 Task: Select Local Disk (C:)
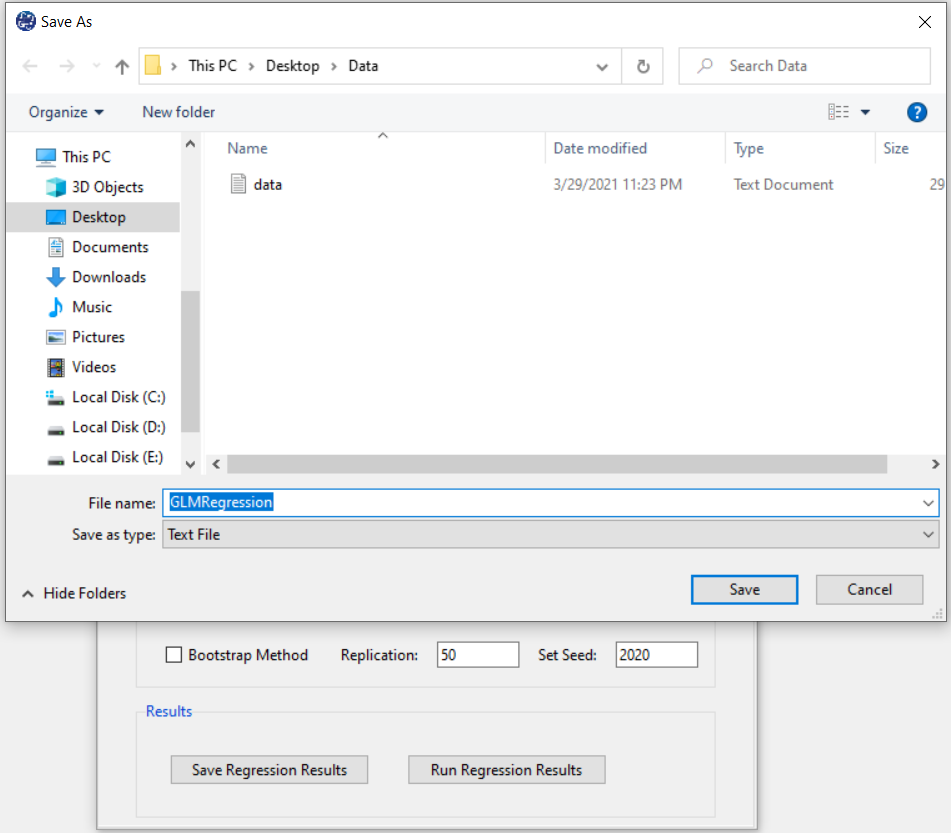(118, 397)
